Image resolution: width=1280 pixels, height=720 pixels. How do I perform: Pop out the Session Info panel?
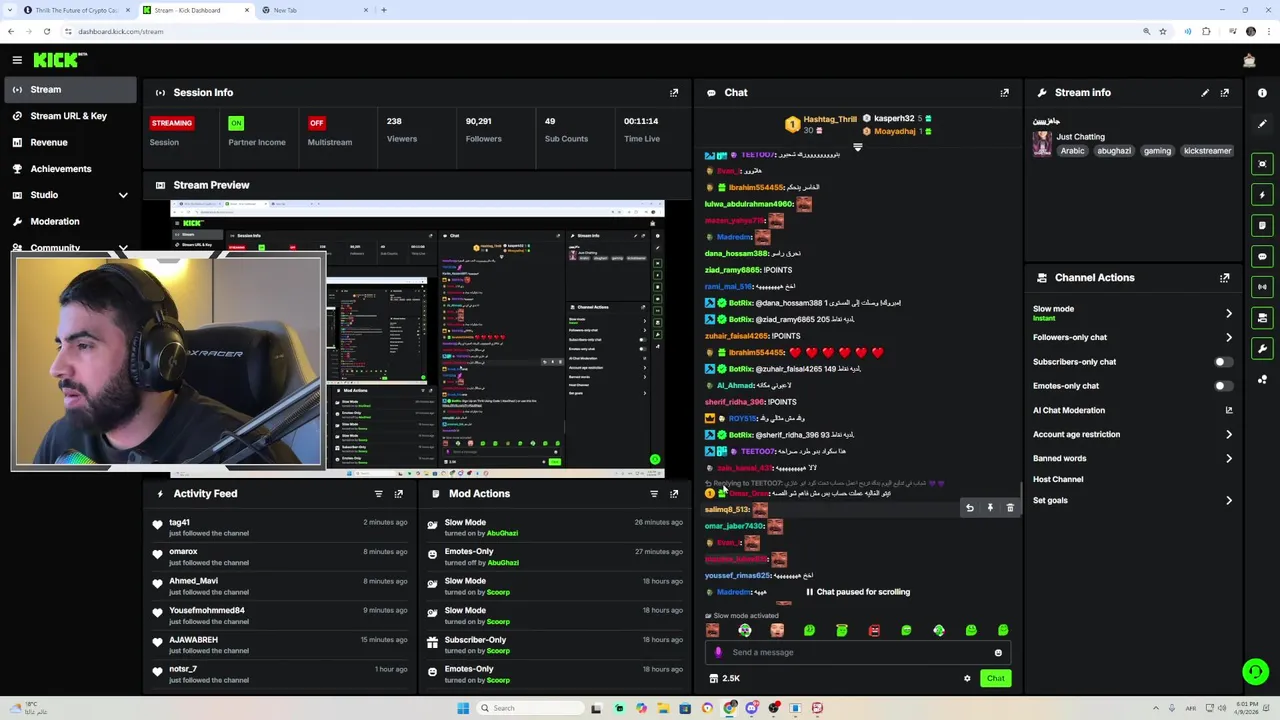[674, 92]
